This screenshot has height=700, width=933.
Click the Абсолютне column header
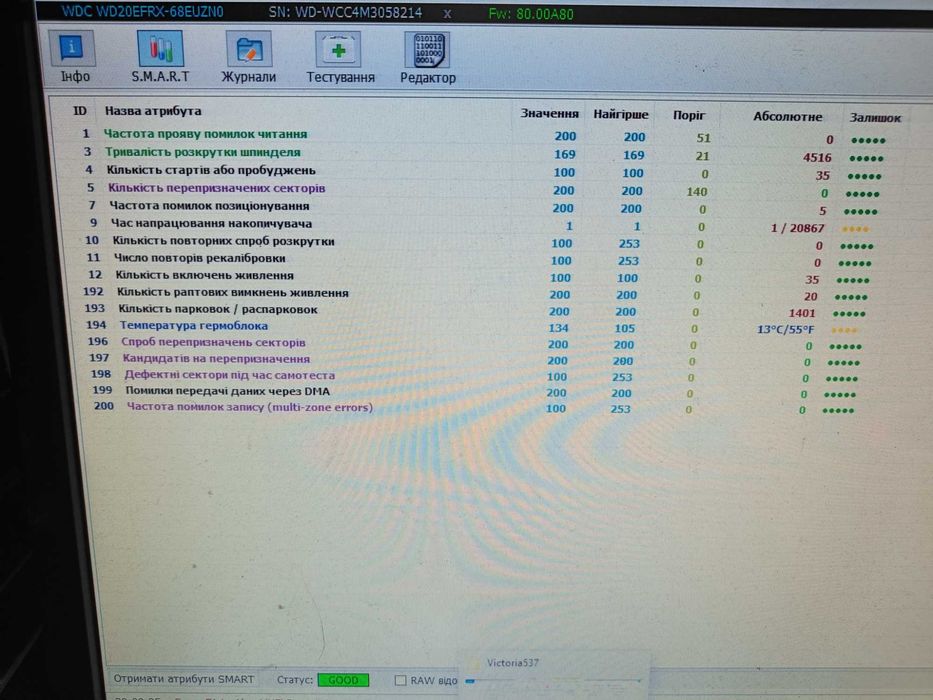click(787, 116)
